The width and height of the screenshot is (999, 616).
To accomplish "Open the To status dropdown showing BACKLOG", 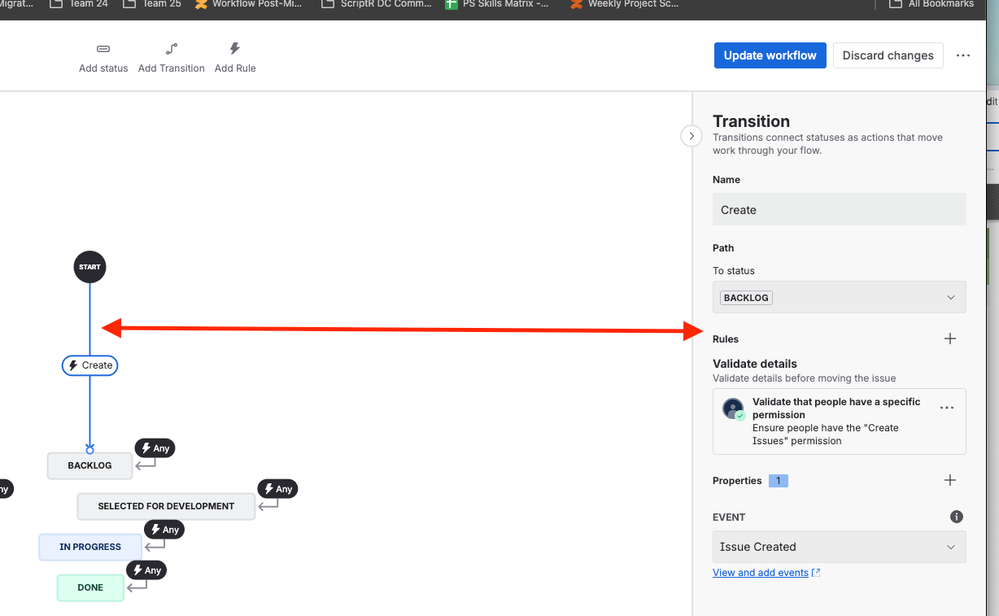I will click(838, 297).
